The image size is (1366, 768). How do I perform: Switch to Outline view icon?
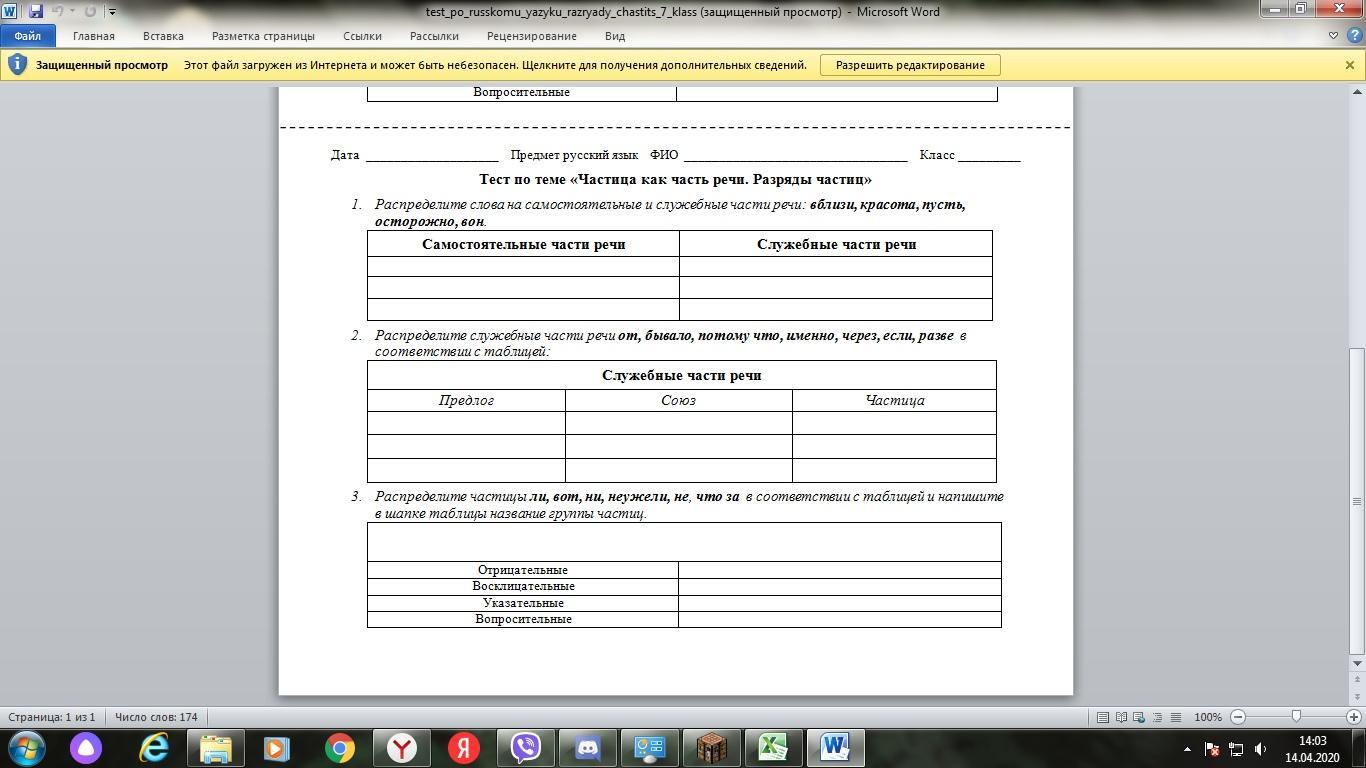point(1157,717)
